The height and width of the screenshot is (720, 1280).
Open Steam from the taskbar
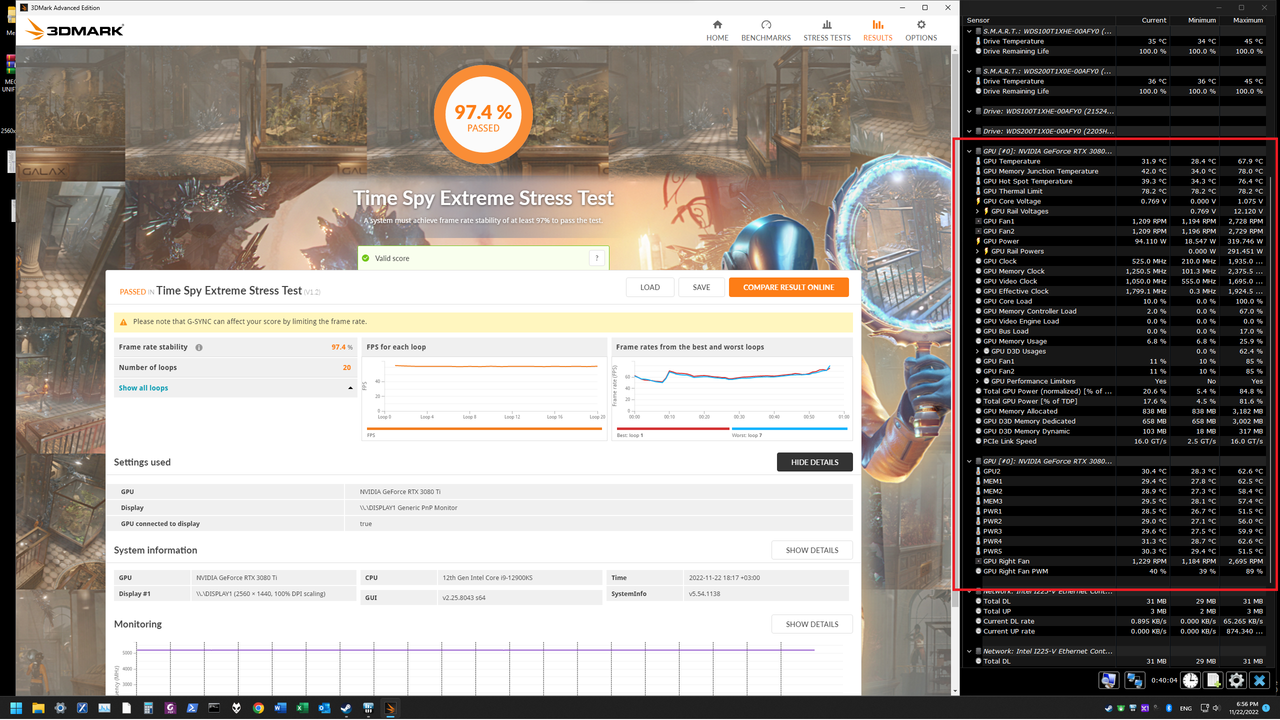point(346,708)
